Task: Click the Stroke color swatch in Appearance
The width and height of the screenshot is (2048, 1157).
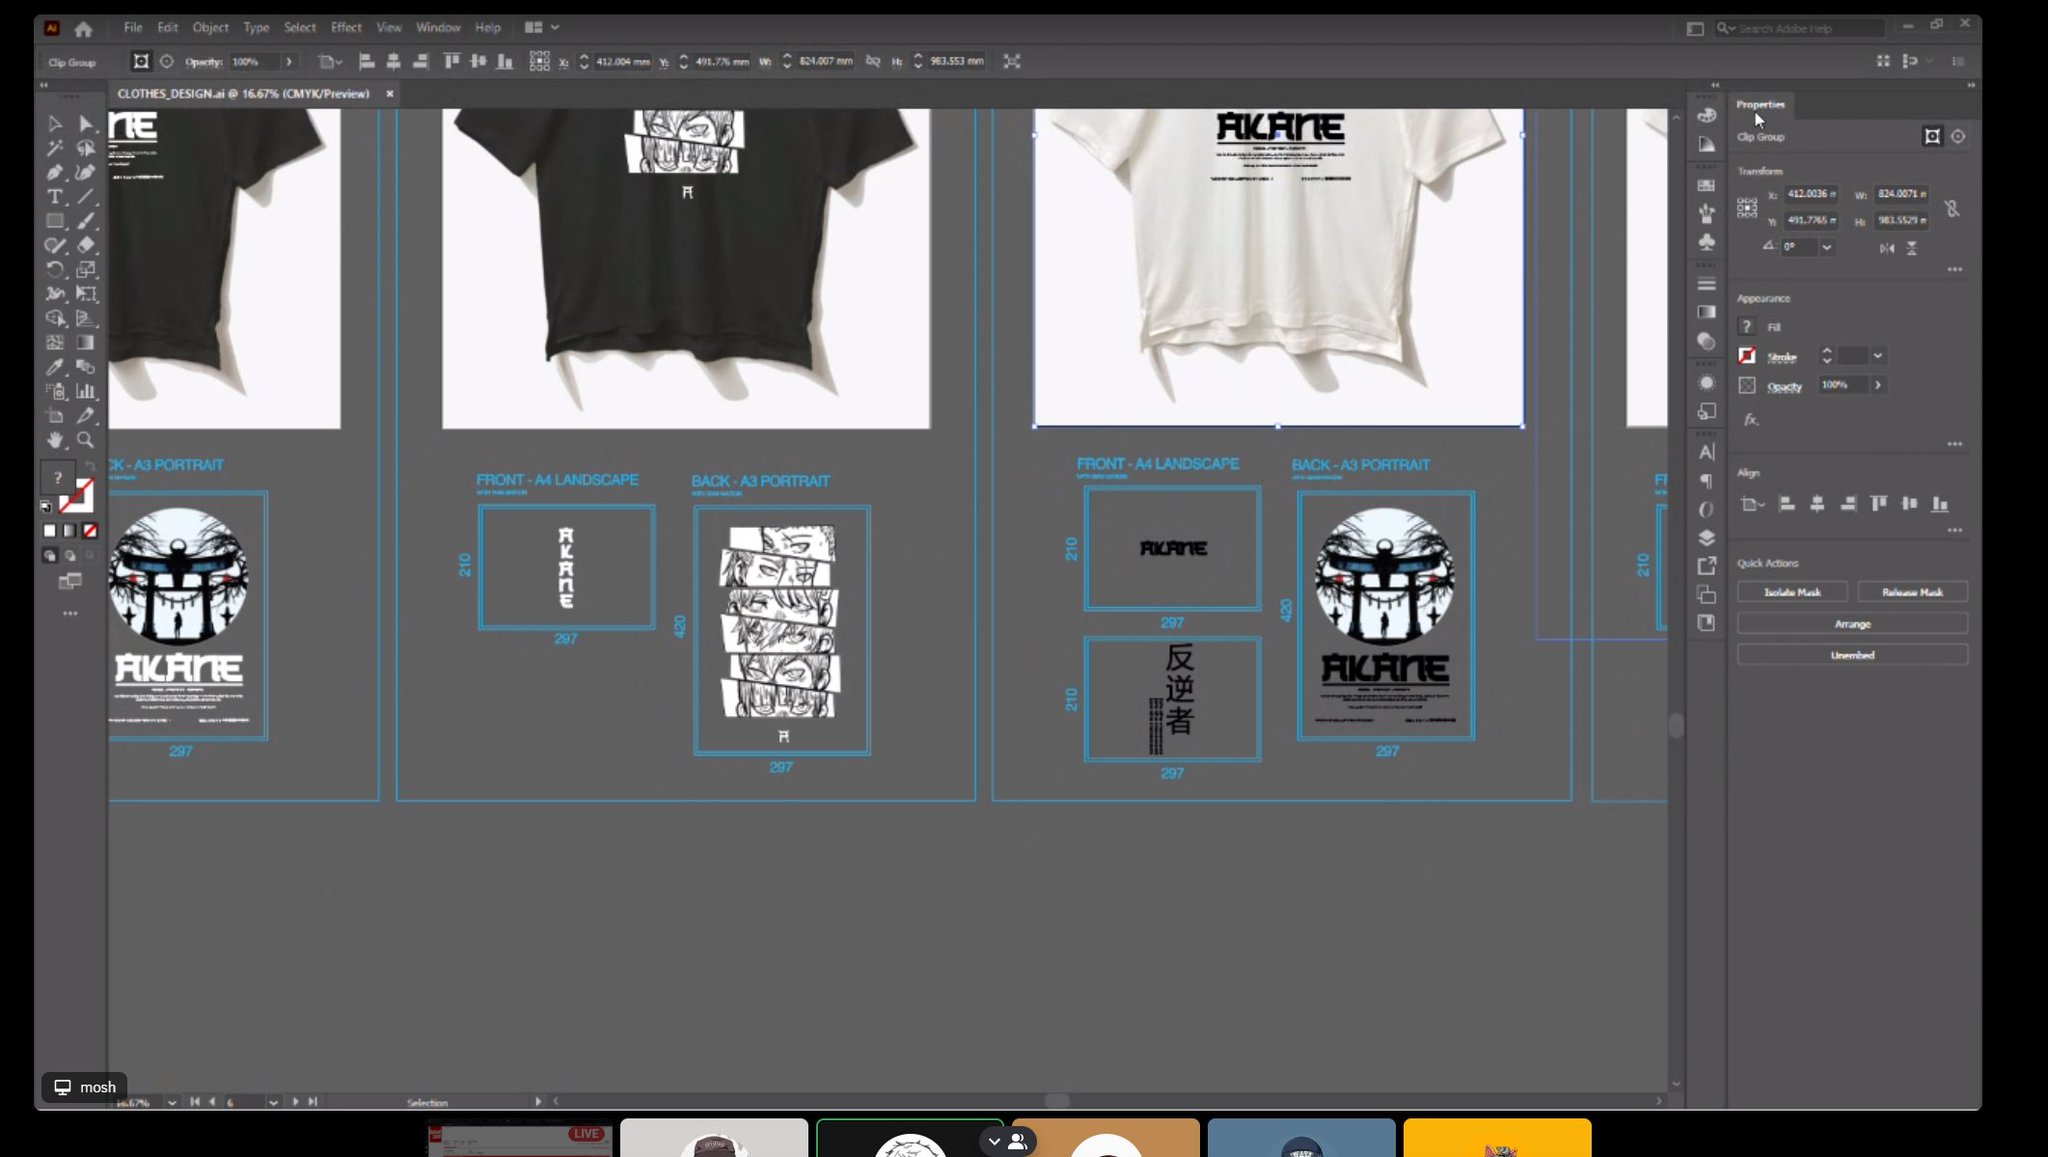Action: click(1747, 356)
